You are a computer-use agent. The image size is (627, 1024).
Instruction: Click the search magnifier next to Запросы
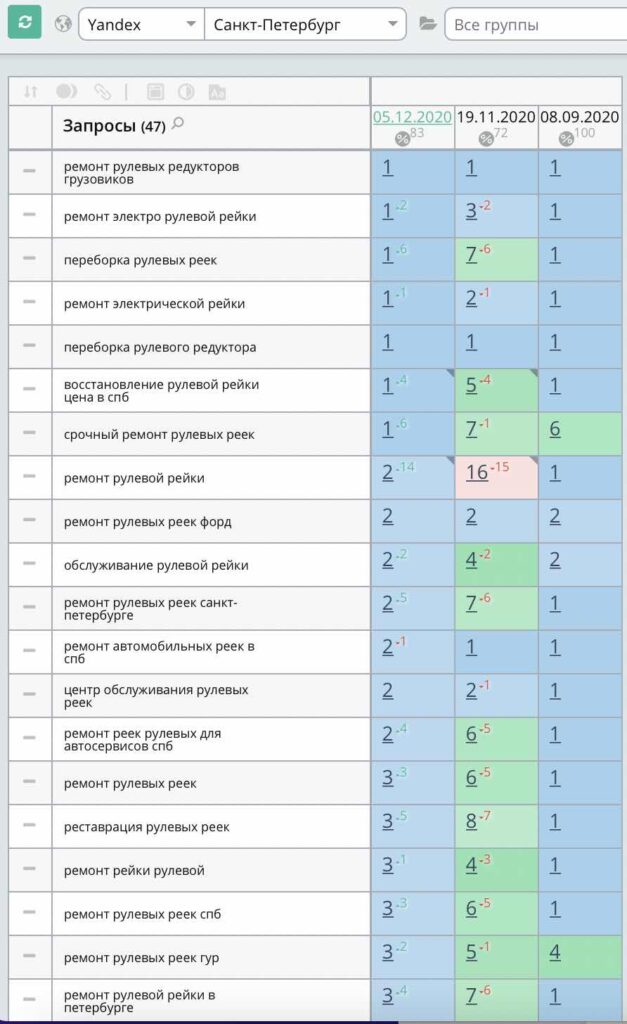click(178, 123)
